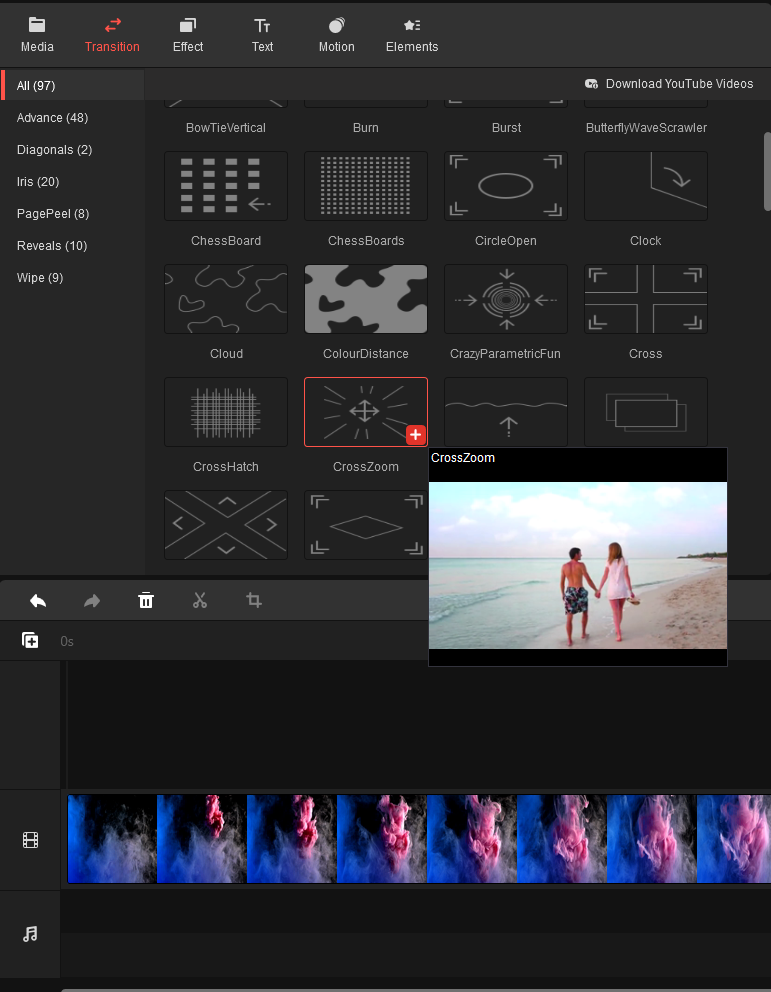Open the Elements tab
This screenshot has width=771, height=992.
point(412,35)
